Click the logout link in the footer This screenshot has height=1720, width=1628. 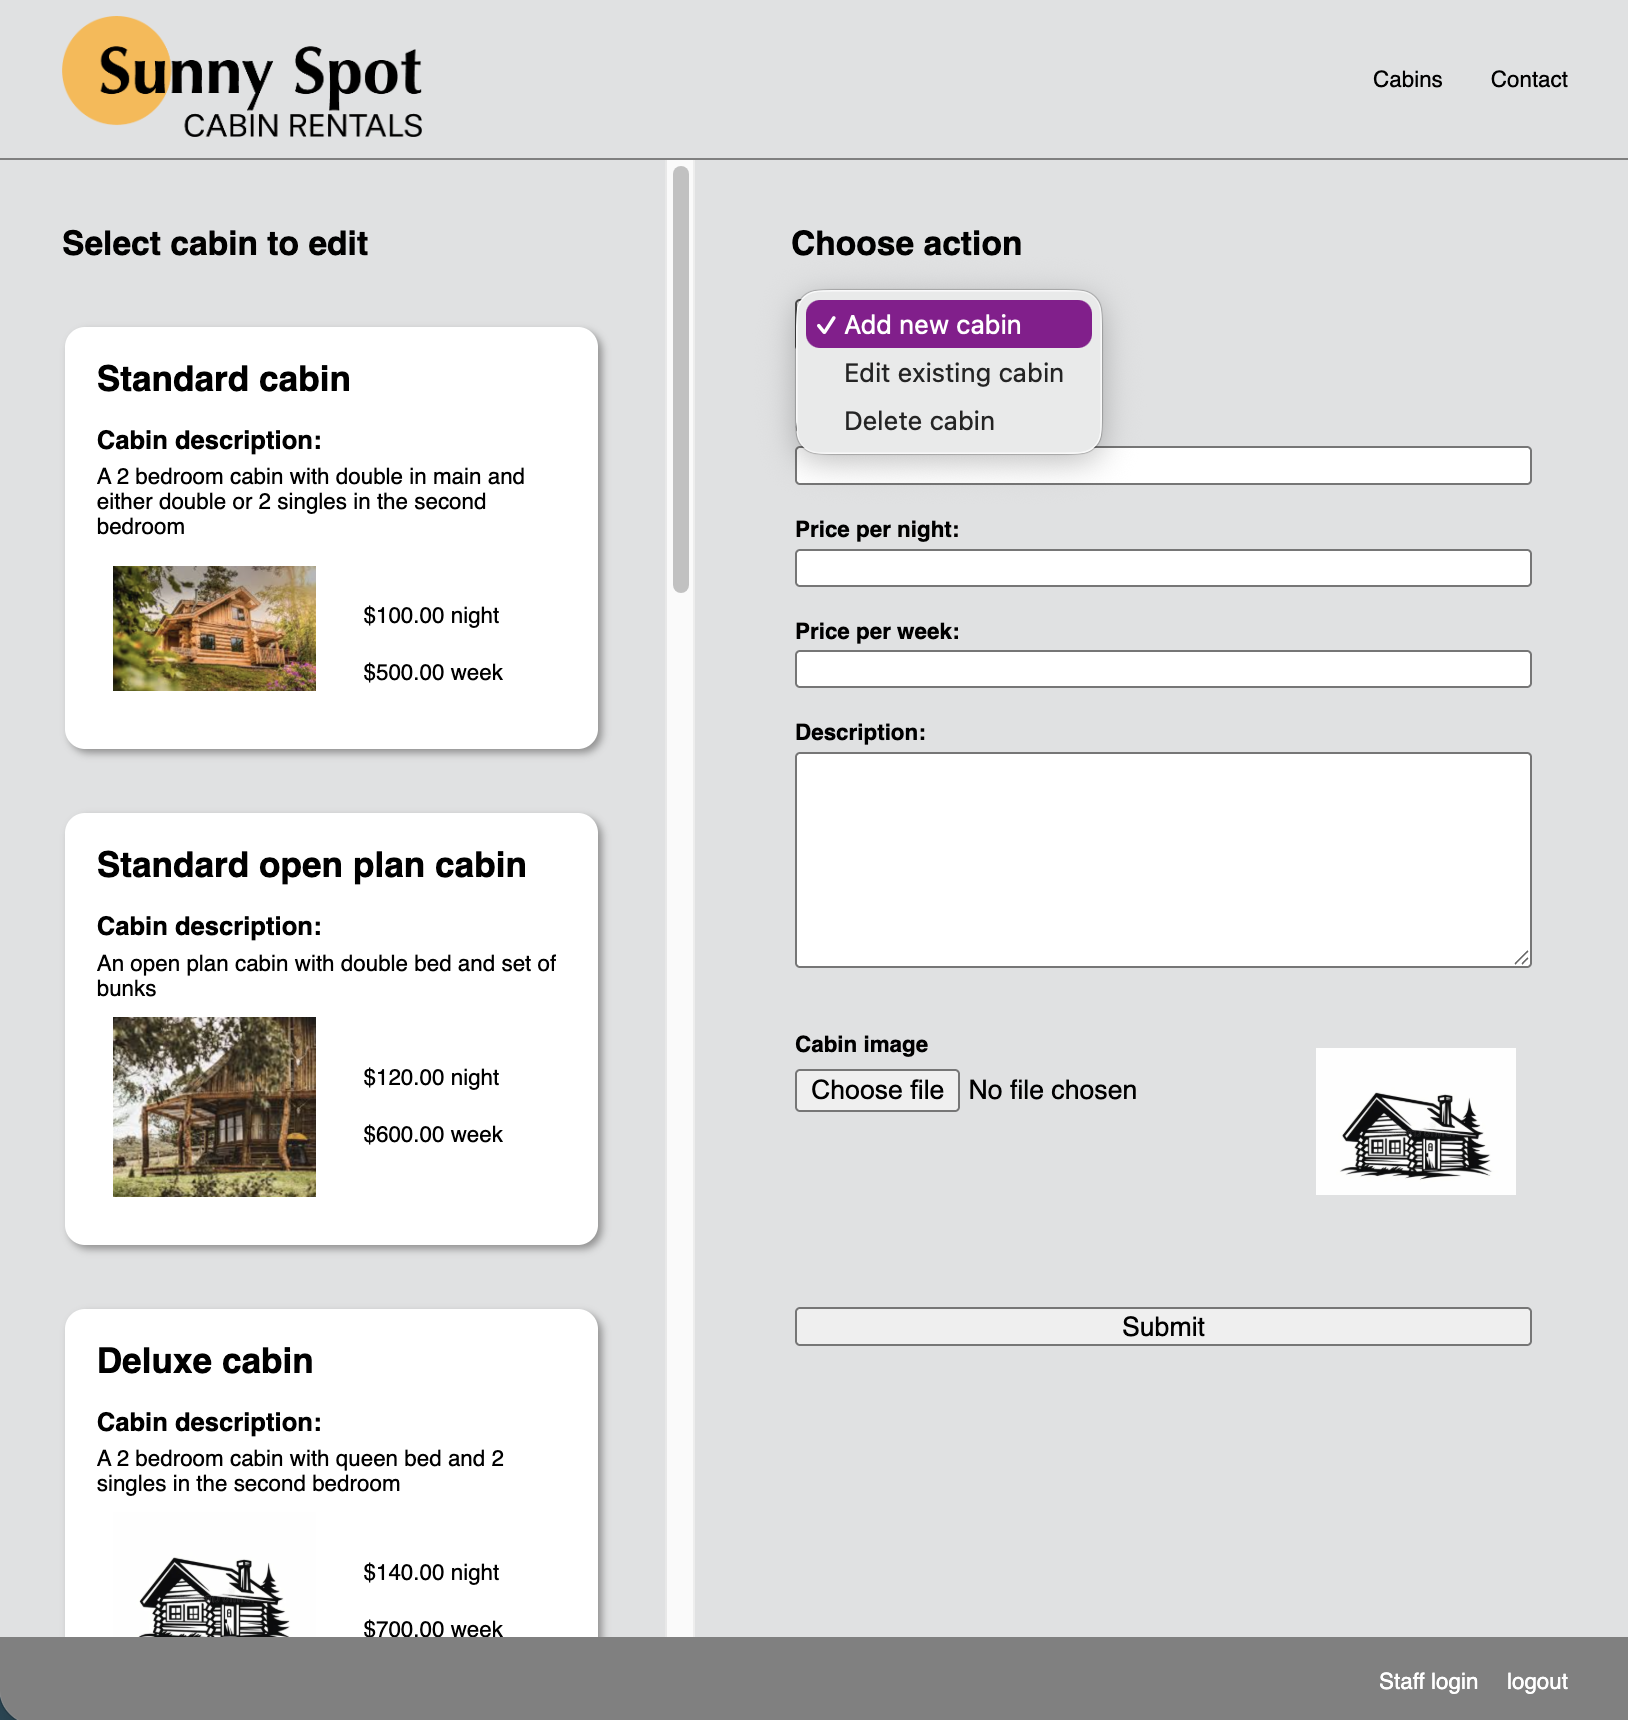(1536, 1681)
